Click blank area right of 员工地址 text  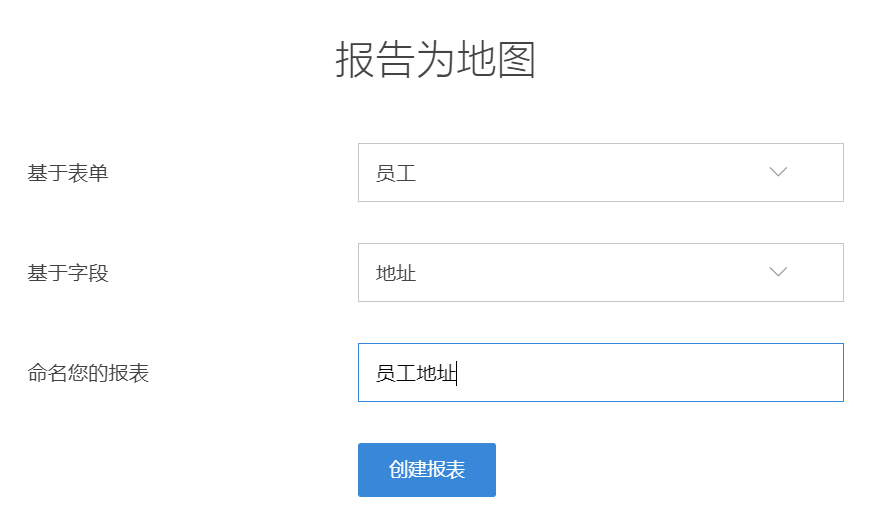650,373
